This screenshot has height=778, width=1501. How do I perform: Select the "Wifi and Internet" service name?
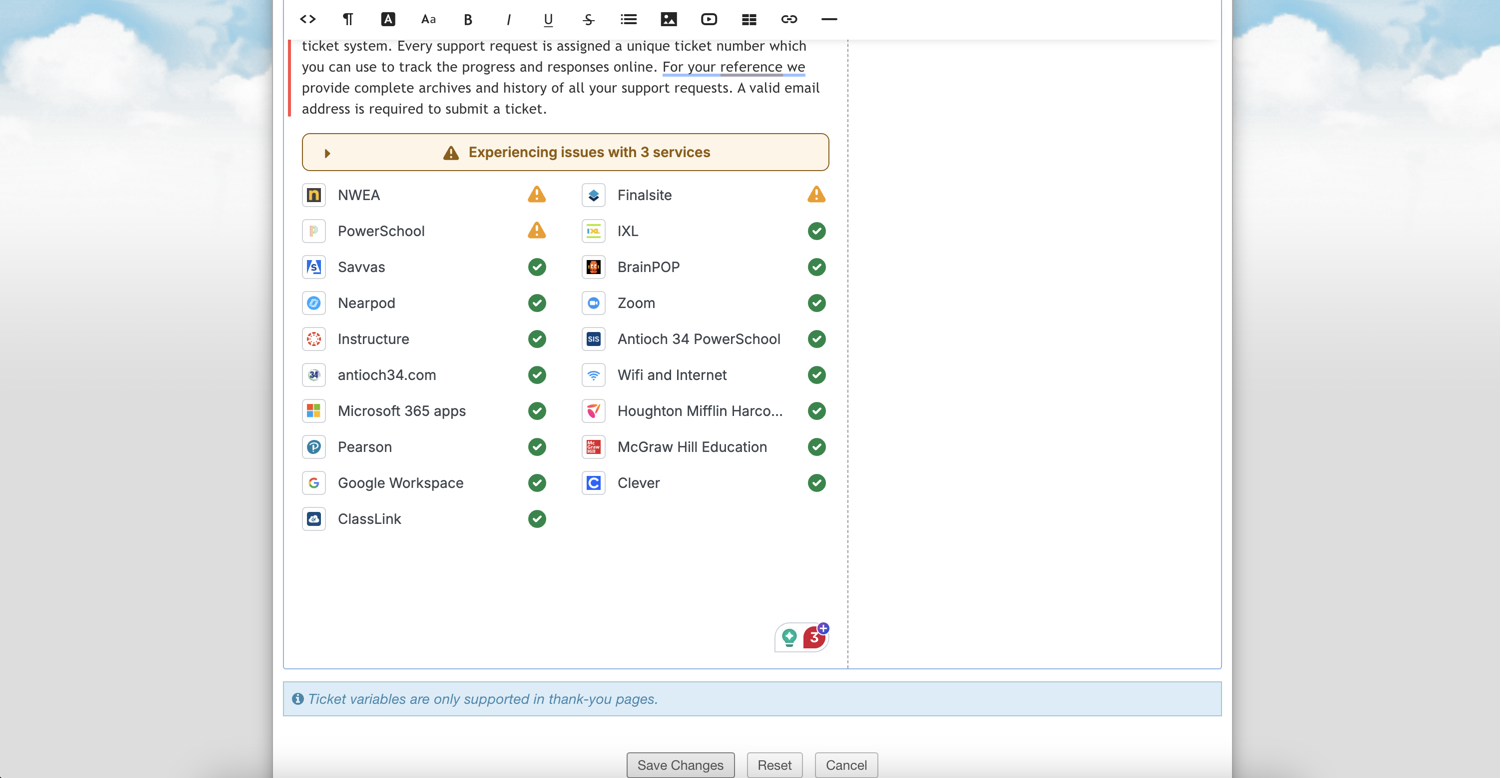pos(672,375)
